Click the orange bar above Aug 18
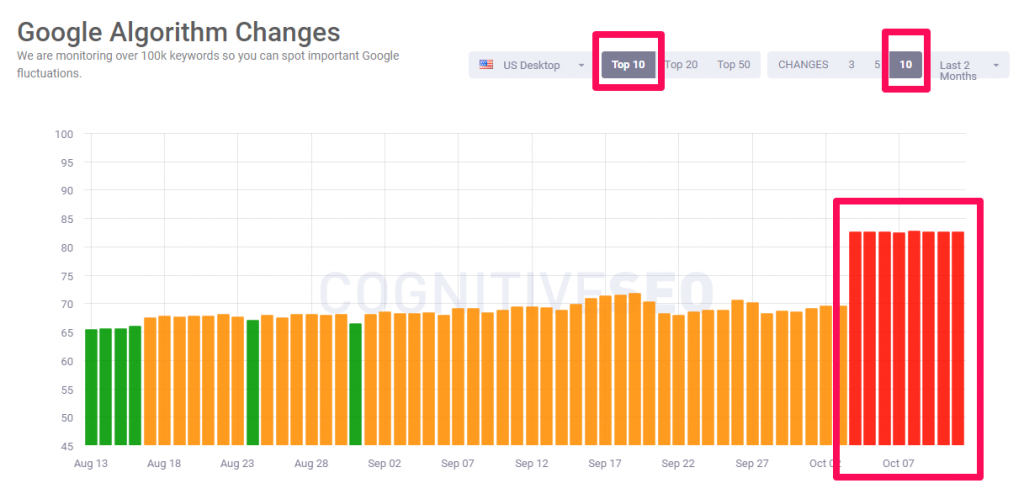 [x=165, y=380]
